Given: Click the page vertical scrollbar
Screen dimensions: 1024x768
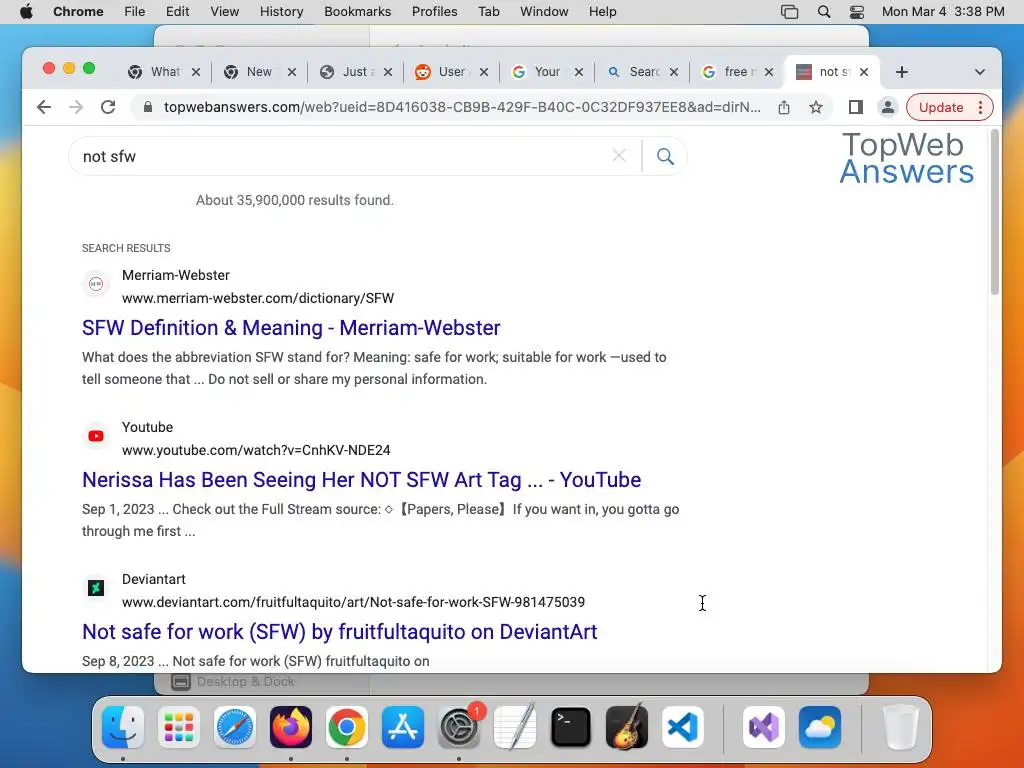Looking at the screenshot, I should tap(994, 212).
